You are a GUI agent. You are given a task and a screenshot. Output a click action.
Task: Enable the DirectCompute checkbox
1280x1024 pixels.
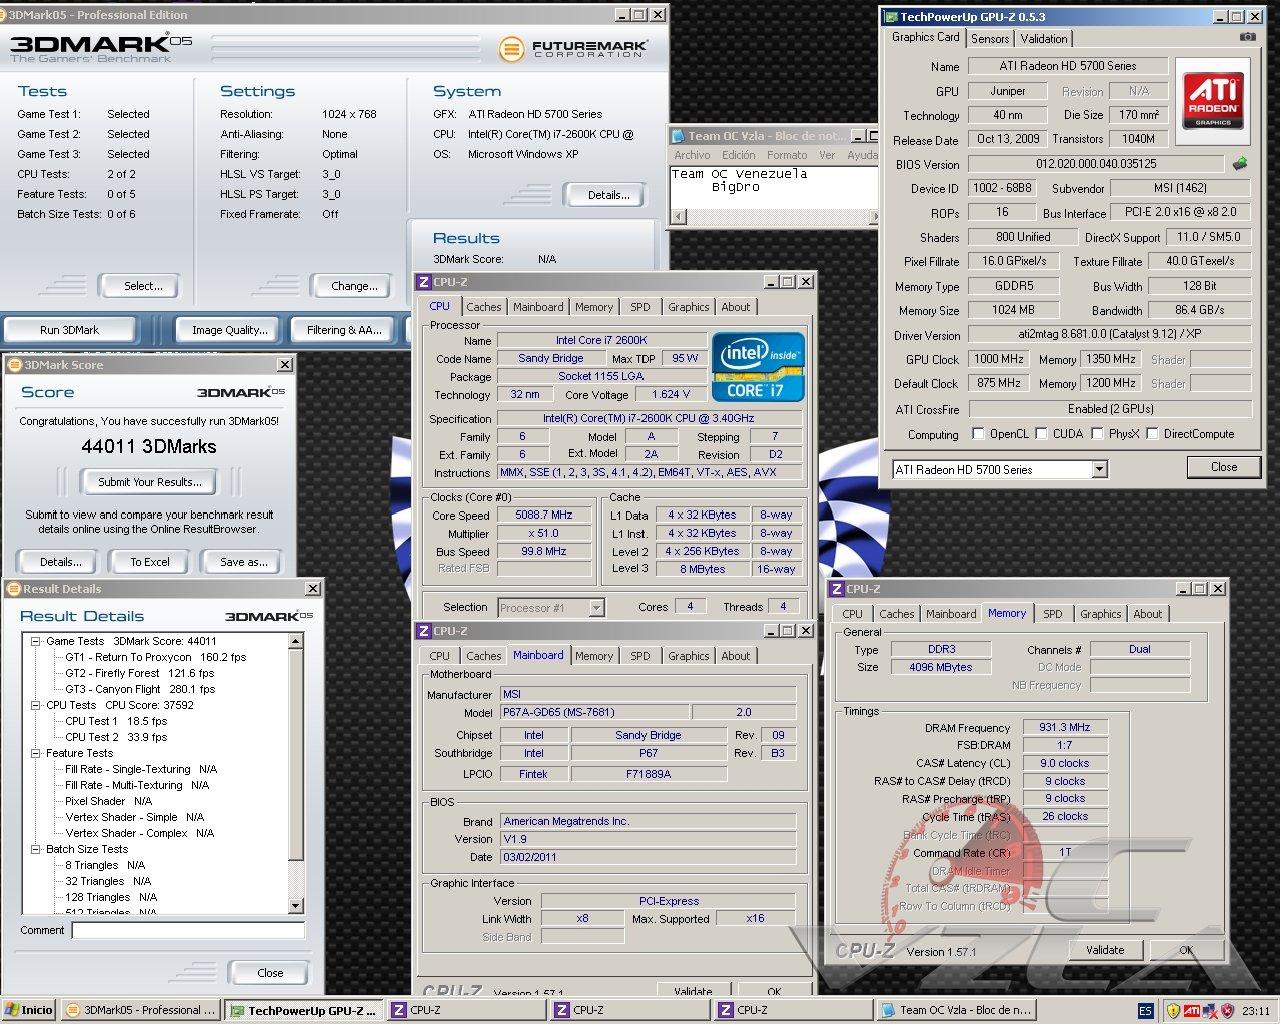click(1152, 434)
